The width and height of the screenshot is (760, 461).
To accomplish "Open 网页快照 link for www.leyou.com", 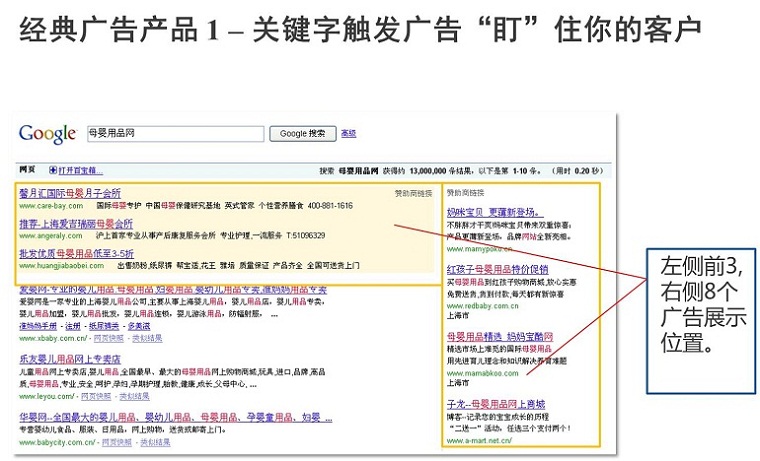I will point(96,397).
